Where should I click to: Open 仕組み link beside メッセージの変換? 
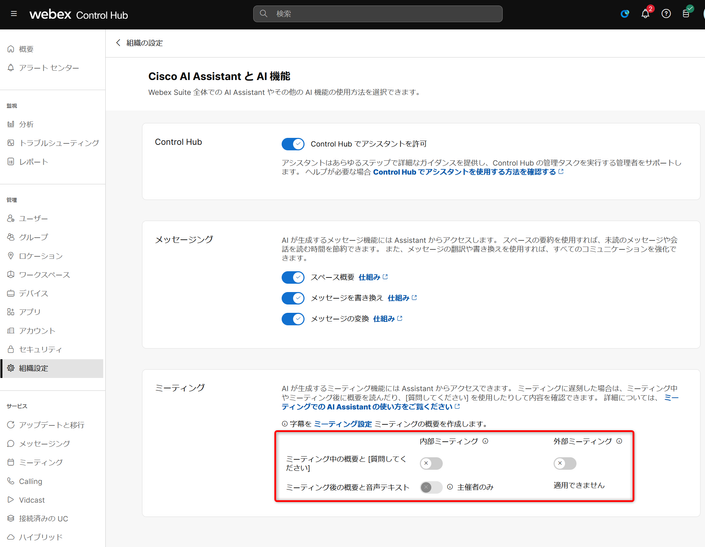(x=388, y=319)
